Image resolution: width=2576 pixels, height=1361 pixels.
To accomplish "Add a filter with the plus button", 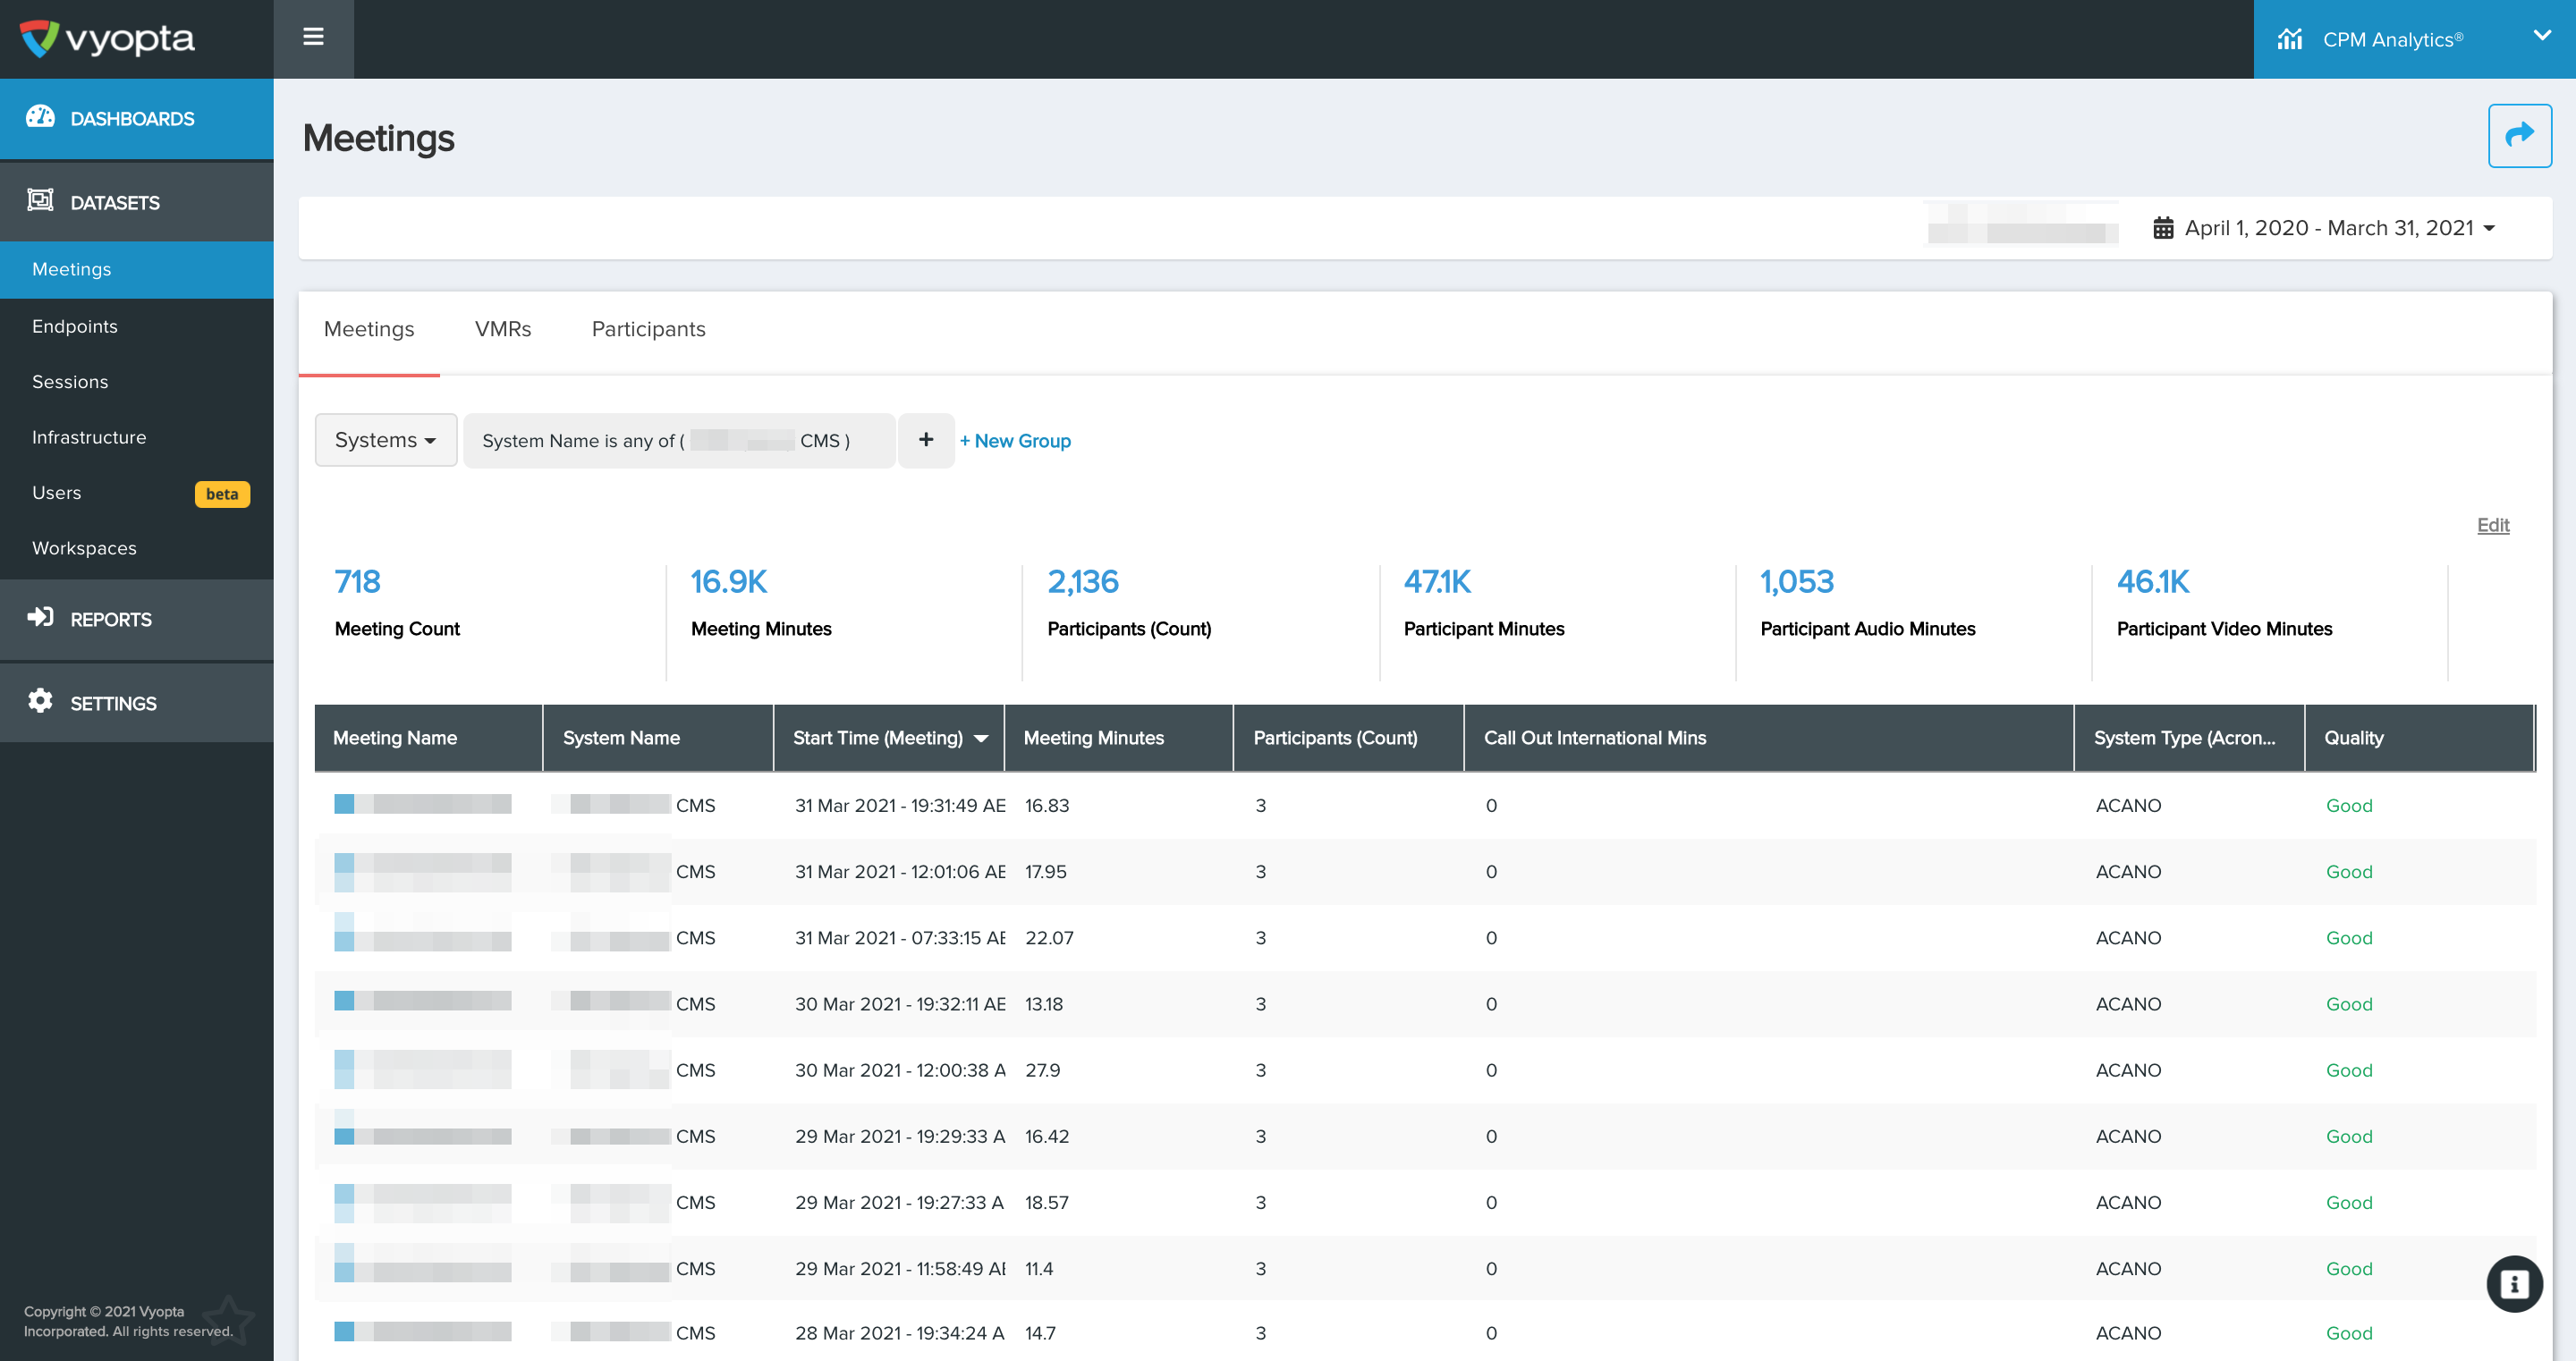I will pyautogui.click(x=926, y=440).
